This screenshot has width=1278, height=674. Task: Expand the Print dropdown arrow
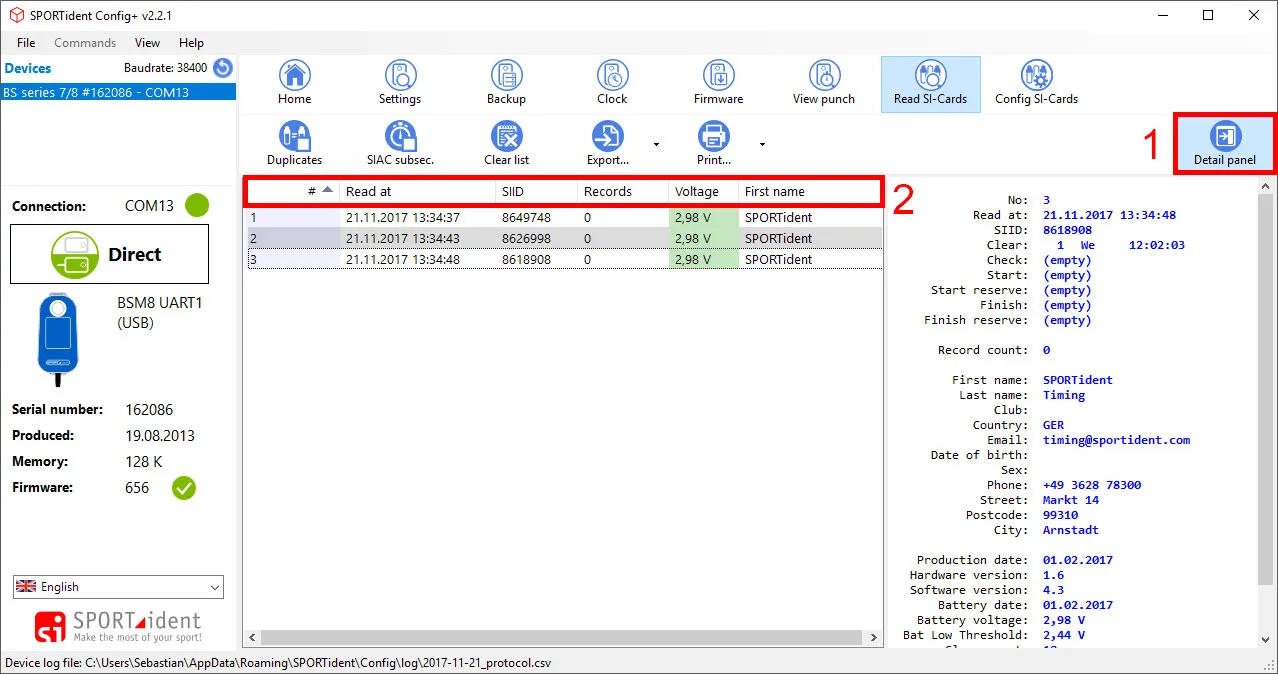point(762,144)
